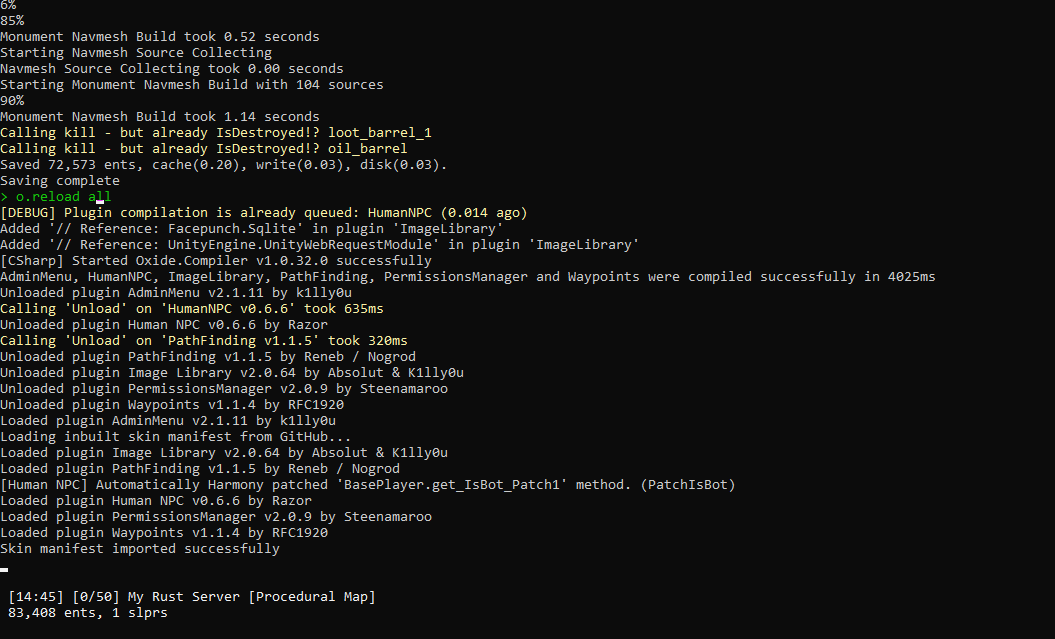
Task: Click the '[CSharp] Started Oxide.Compiler' line
Action: (x=216, y=261)
